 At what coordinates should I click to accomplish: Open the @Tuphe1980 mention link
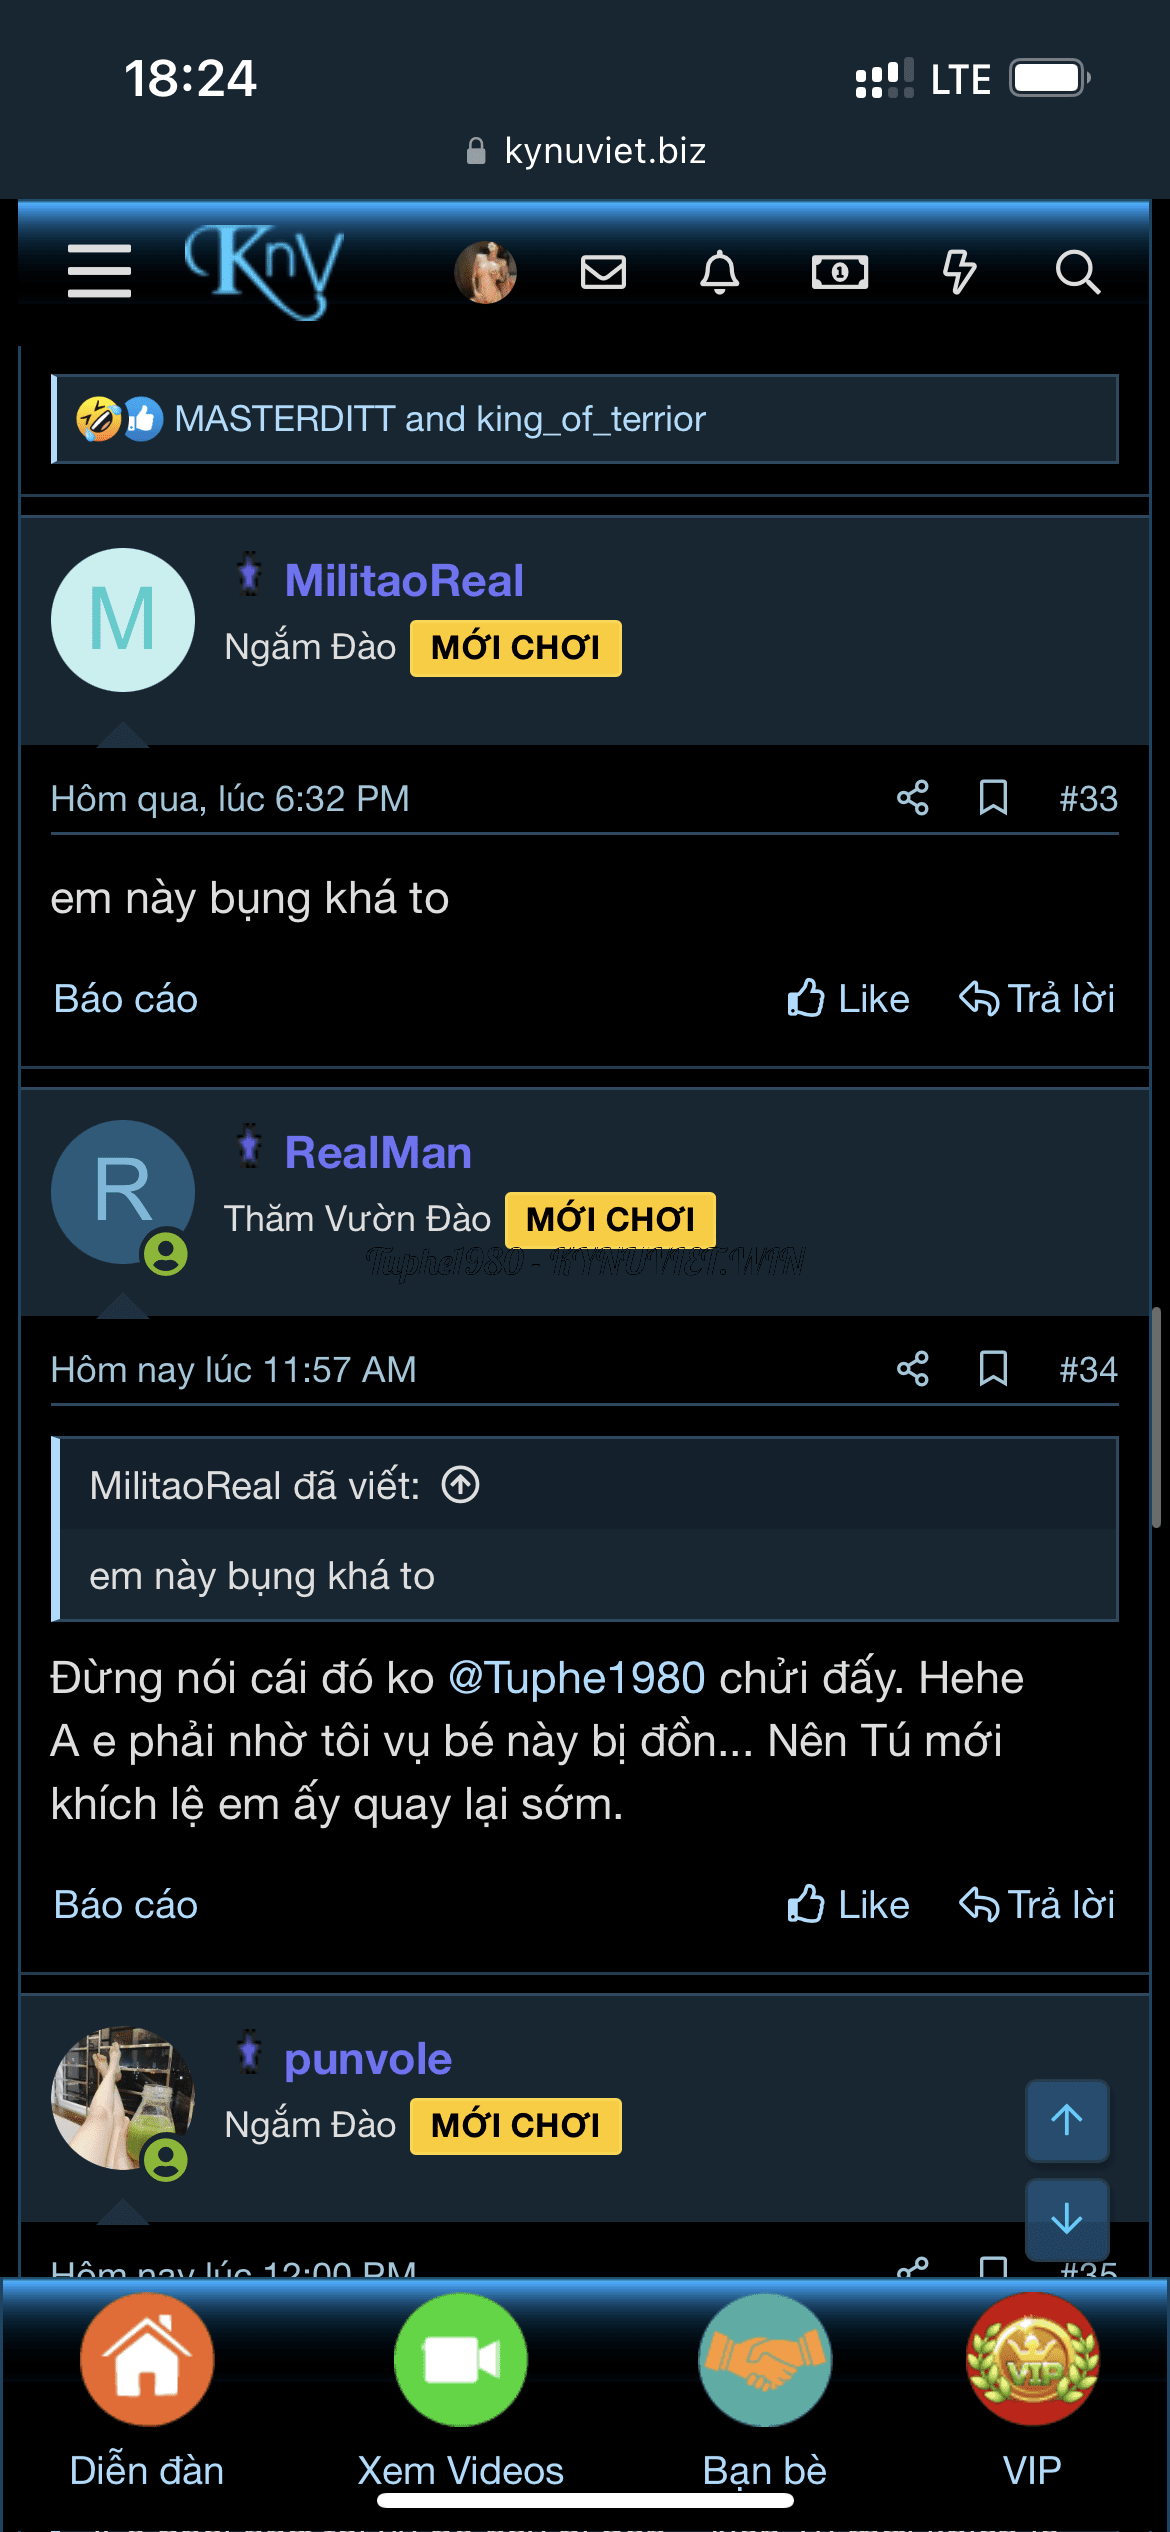577,1678
